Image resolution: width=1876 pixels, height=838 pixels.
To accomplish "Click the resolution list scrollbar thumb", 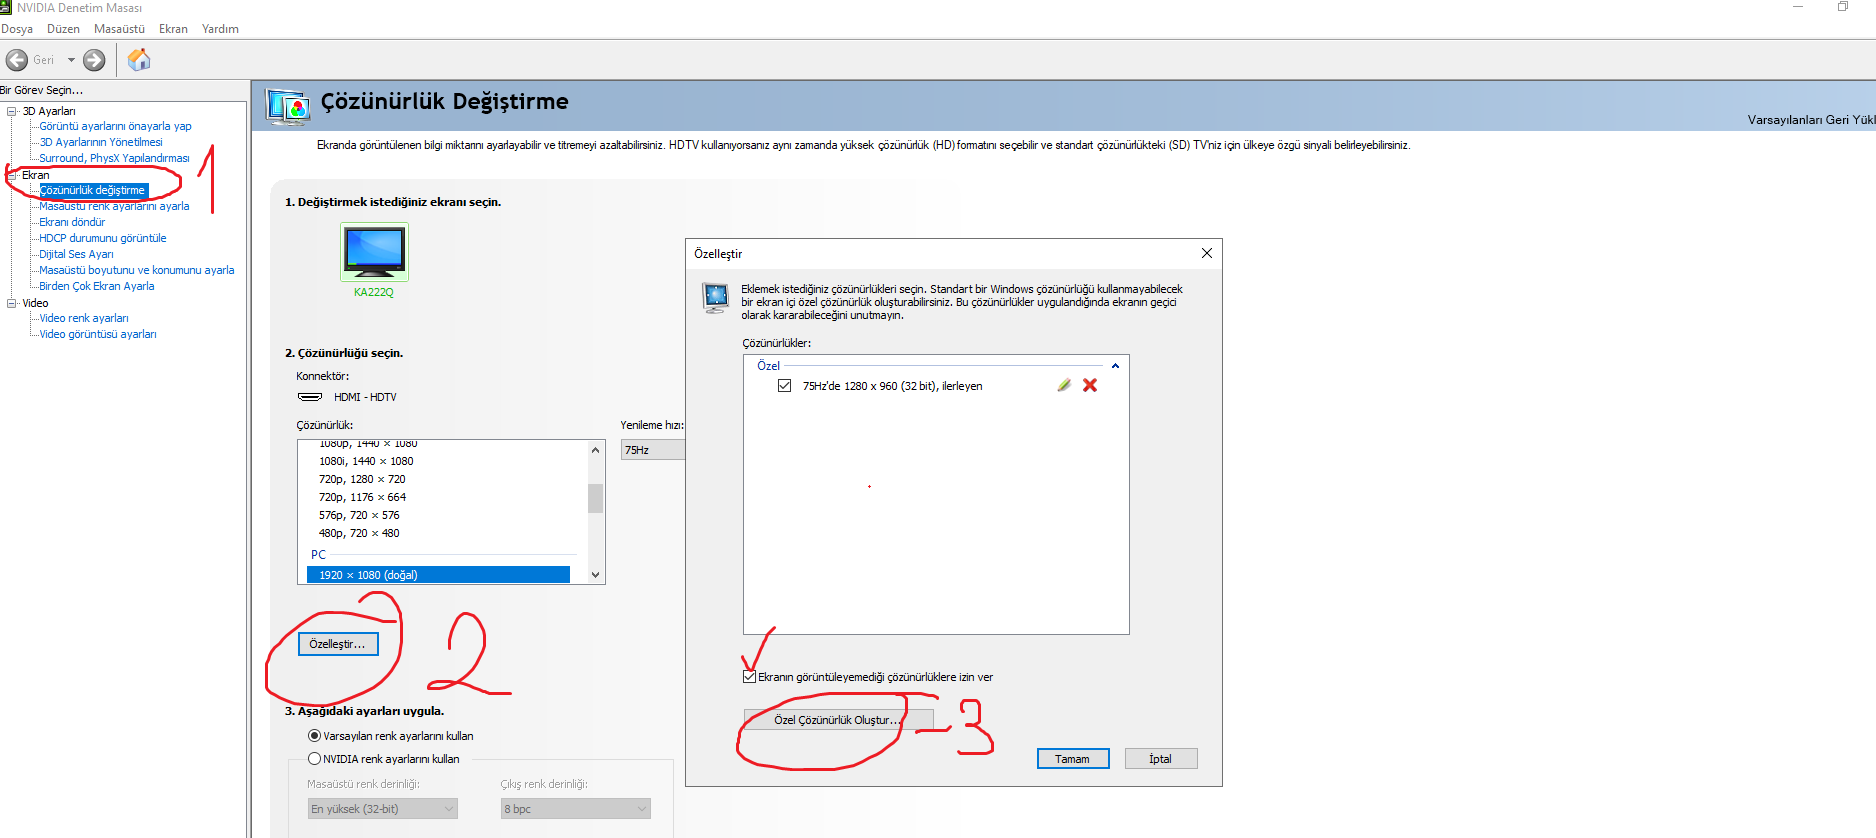I will [x=596, y=498].
